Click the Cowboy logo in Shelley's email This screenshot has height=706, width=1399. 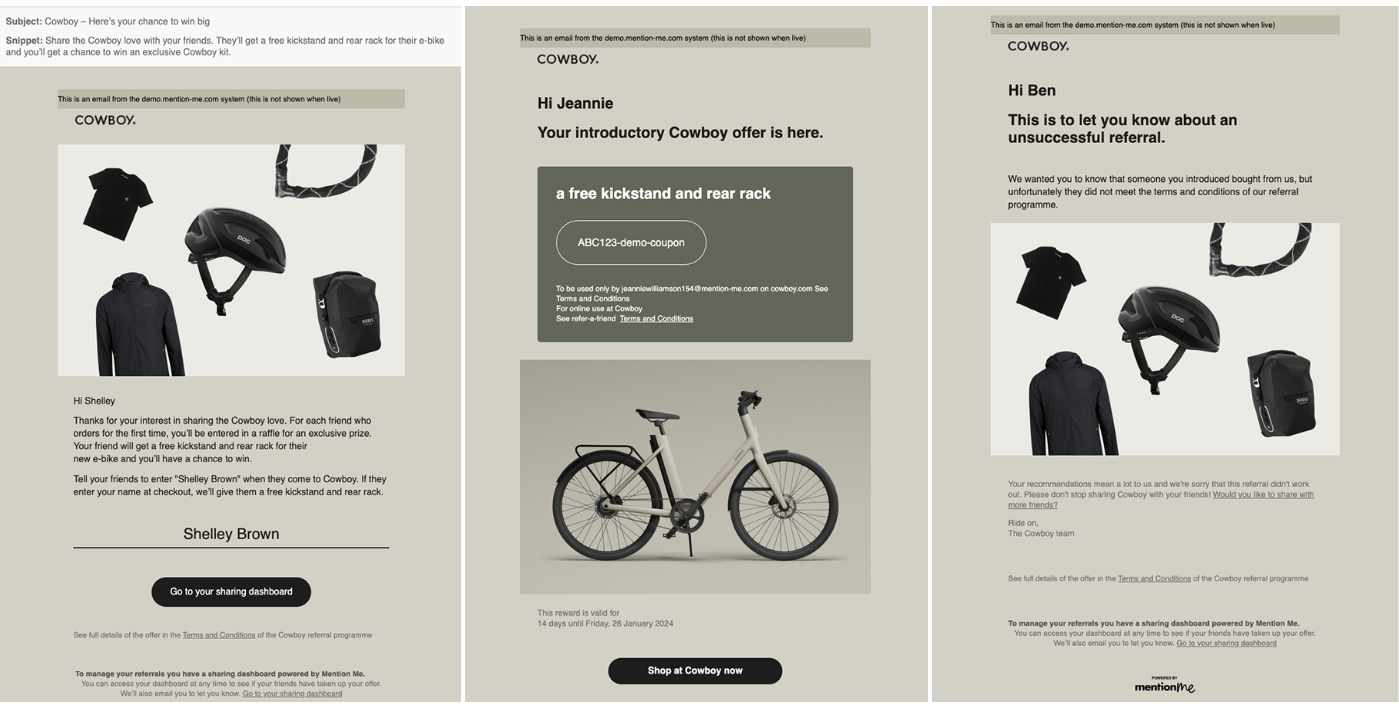(105, 120)
